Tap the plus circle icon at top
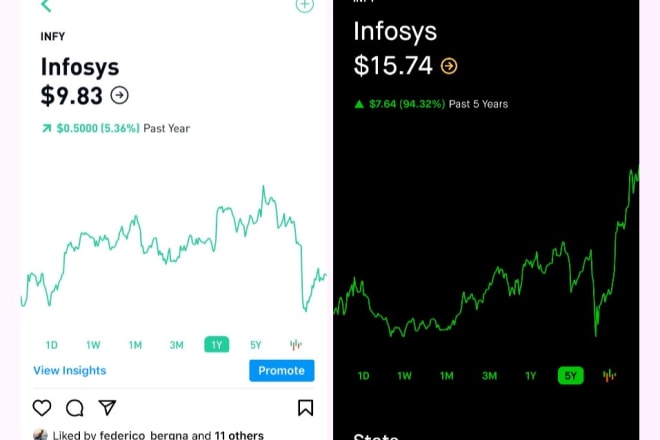The width and height of the screenshot is (660, 440). coord(305,5)
